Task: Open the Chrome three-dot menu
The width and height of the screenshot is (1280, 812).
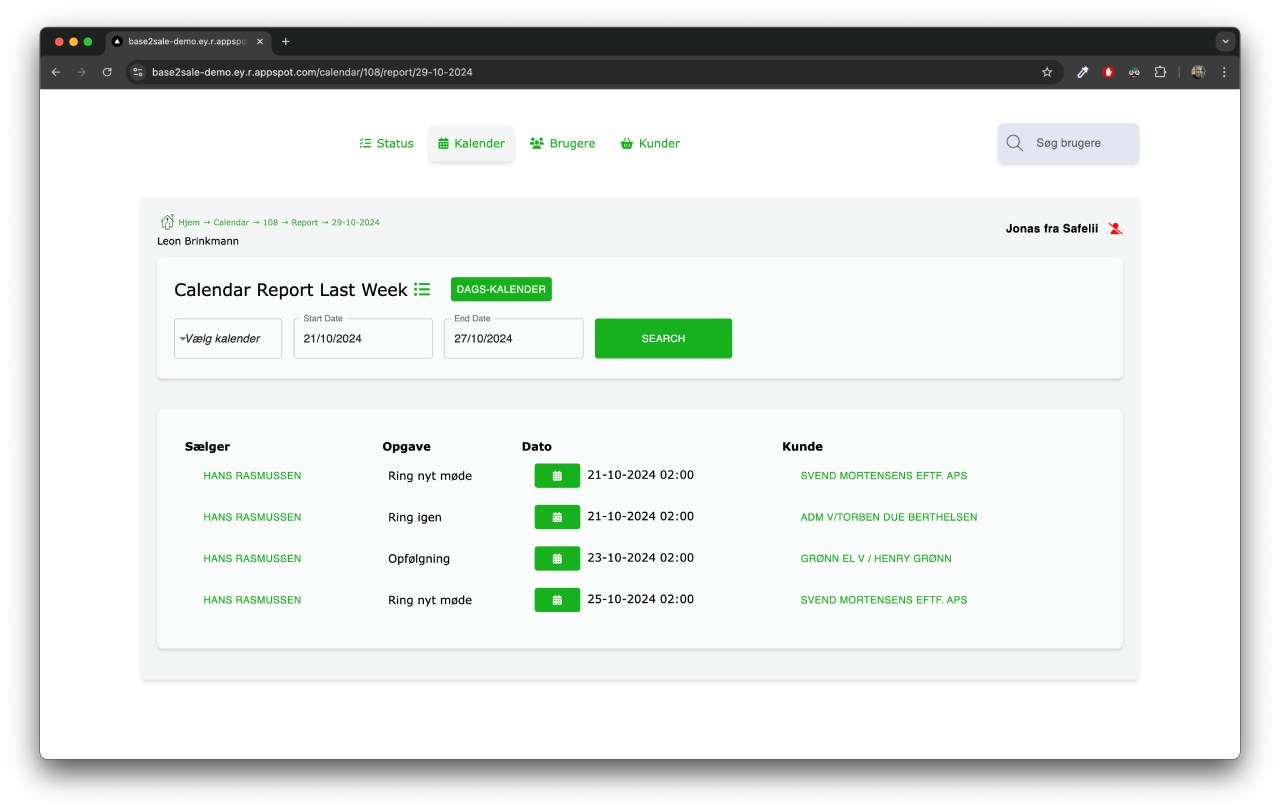Action: click(x=1224, y=72)
